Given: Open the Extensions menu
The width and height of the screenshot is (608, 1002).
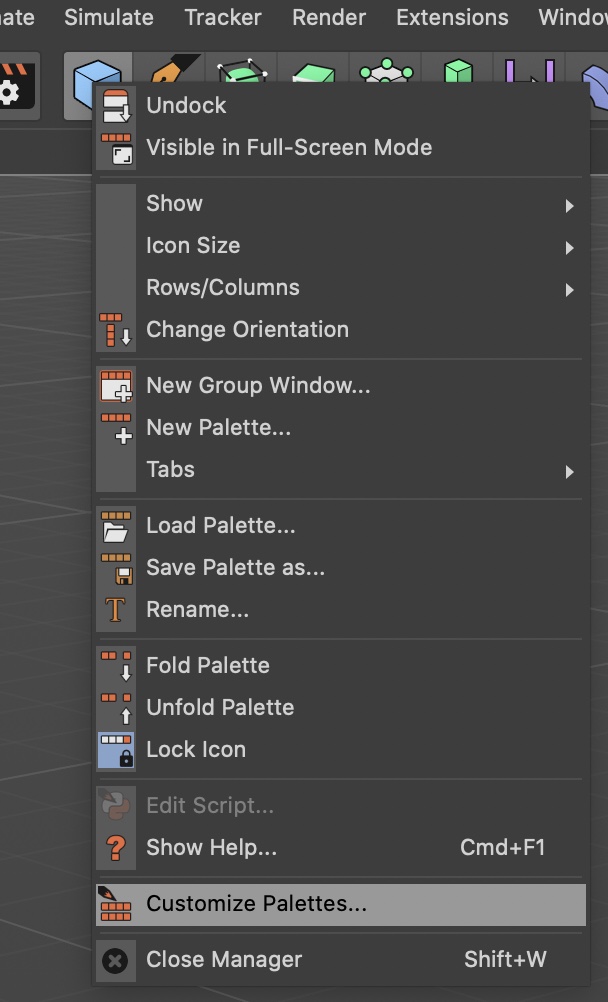Looking at the screenshot, I should (451, 17).
